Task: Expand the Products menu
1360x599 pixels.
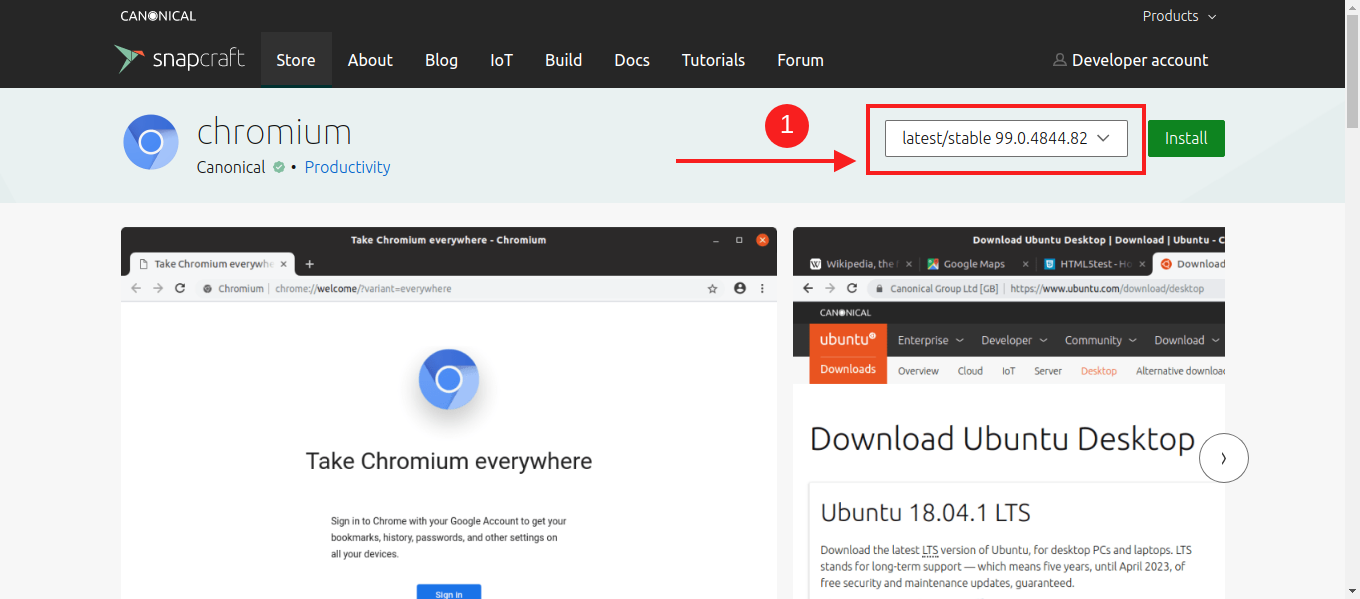Action: pos(1179,16)
